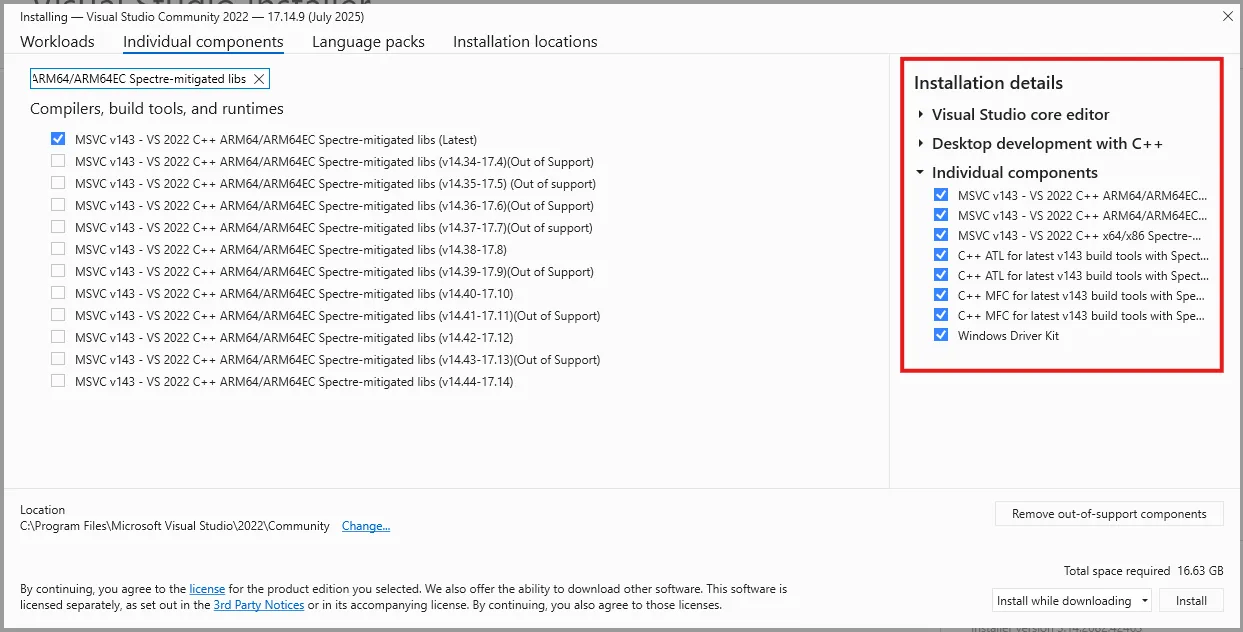This screenshot has width=1243, height=632.
Task: Check the v14.35-17.5 Spectre-mitigated libs box
Action: [58, 184]
